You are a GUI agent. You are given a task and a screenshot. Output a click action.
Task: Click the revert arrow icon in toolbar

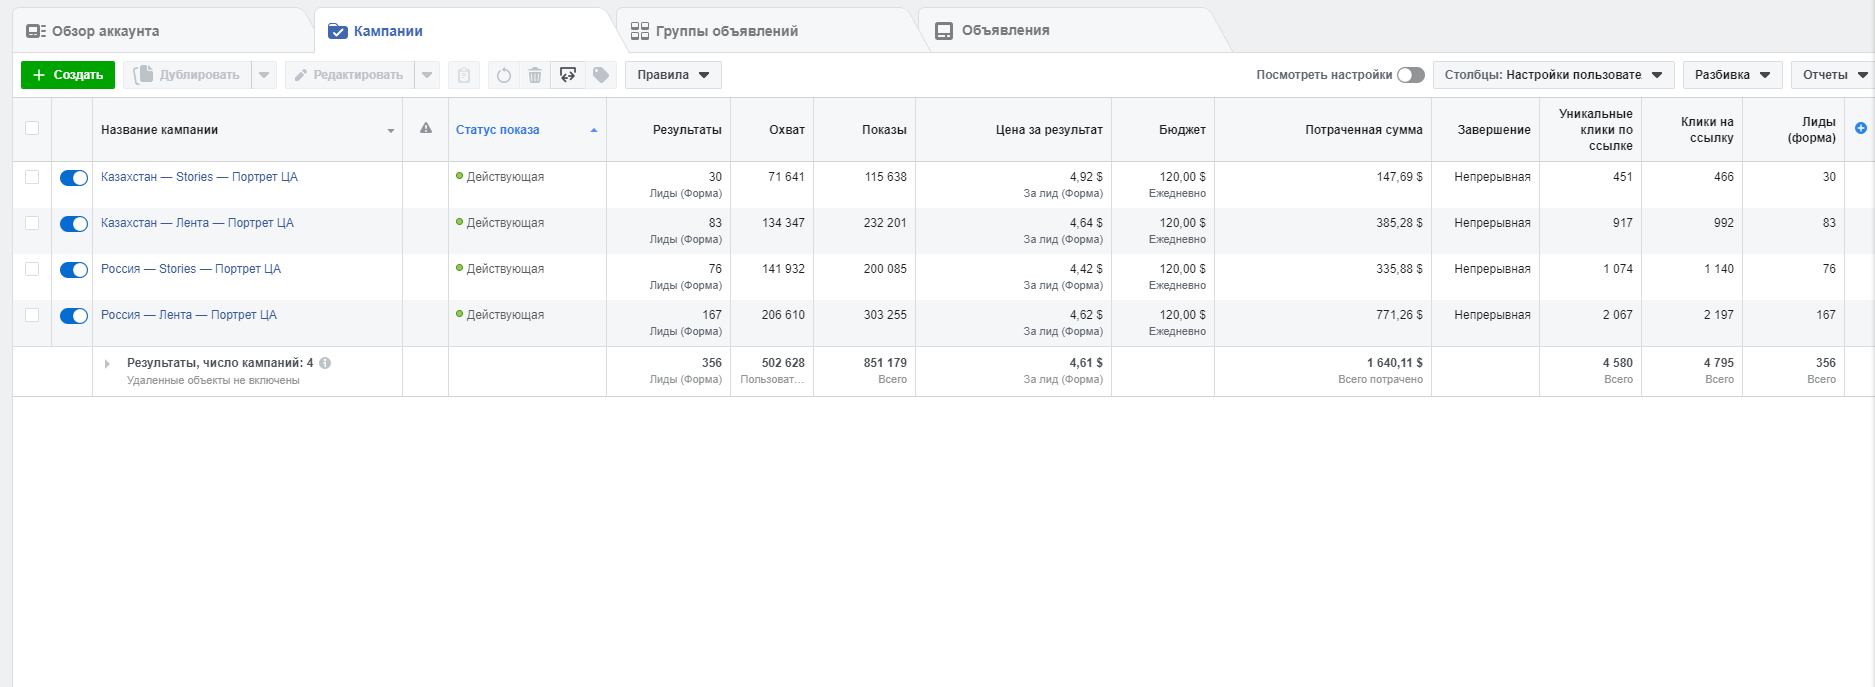tap(504, 75)
